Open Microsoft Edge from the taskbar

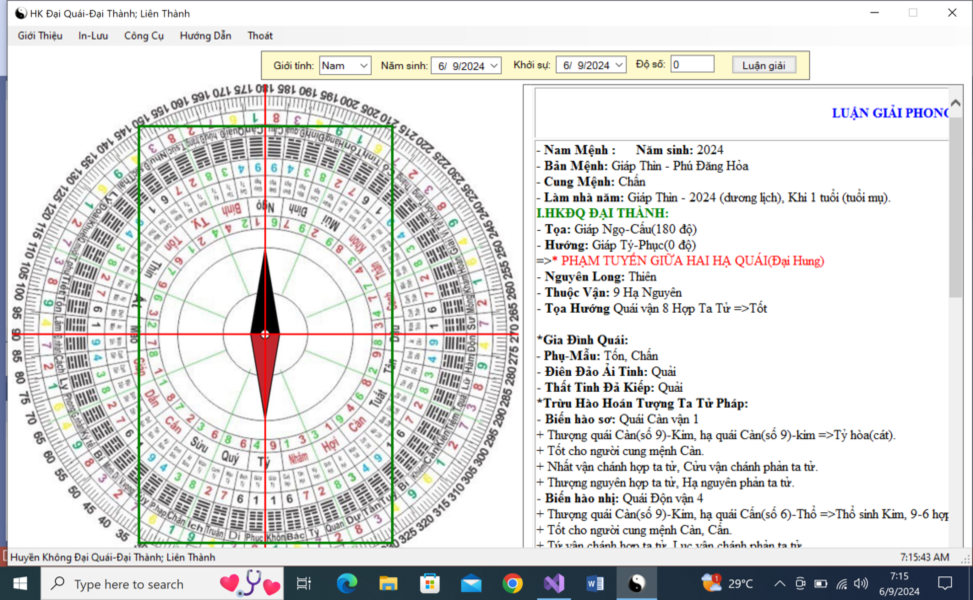347,583
